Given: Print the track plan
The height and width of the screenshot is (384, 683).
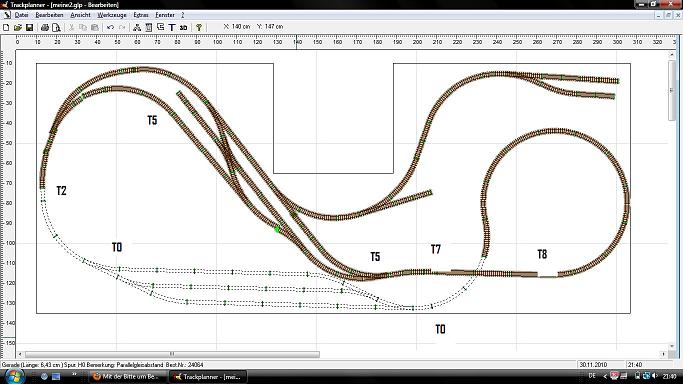Looking at the screenshot, I should pos(44,27).
